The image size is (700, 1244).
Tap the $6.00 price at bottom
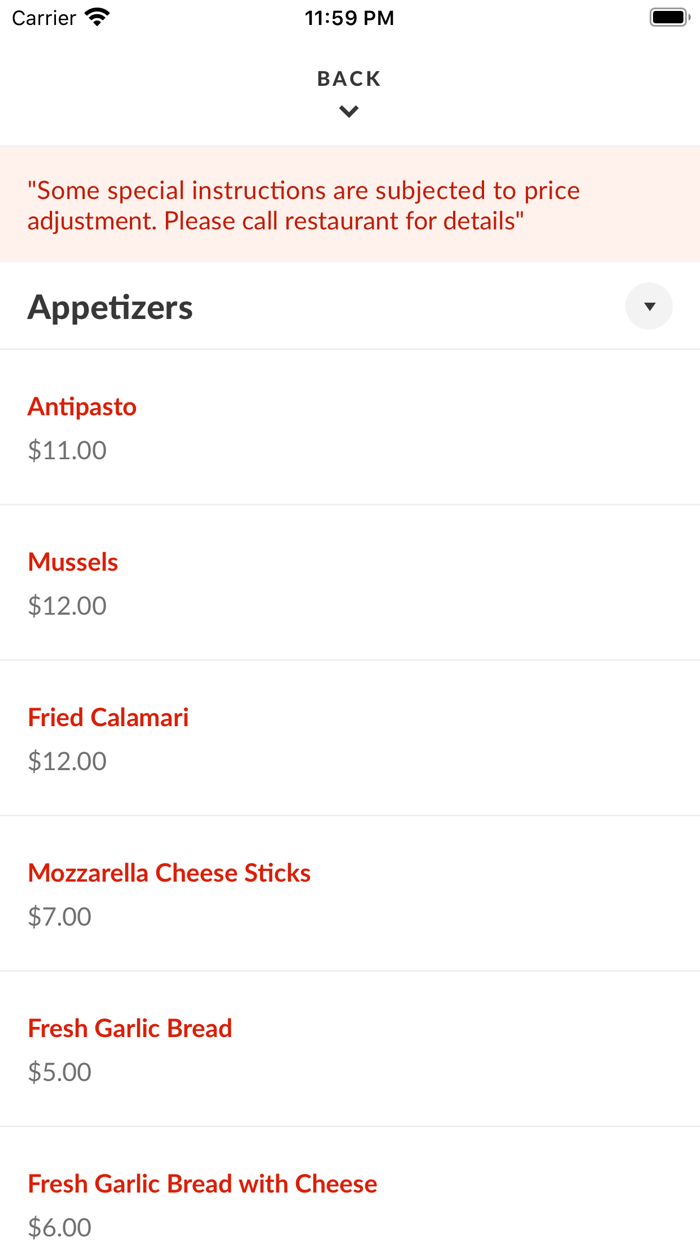(x=59, y=1228)
